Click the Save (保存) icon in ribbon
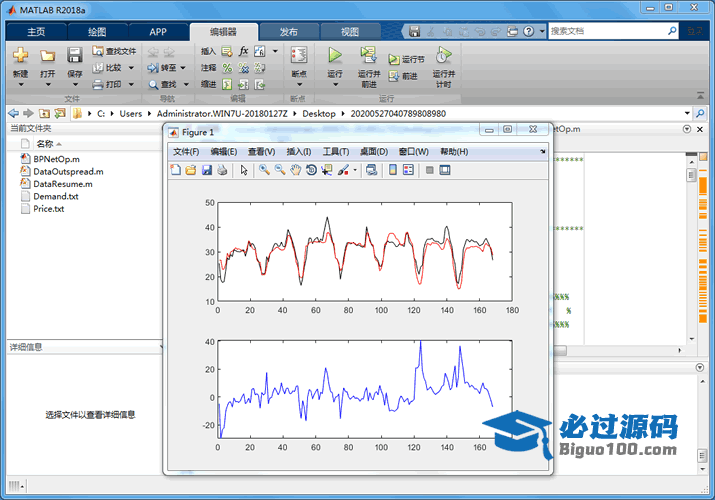Image resolution: width=715 pixels, height=500 pixels. tap(75, 55)
